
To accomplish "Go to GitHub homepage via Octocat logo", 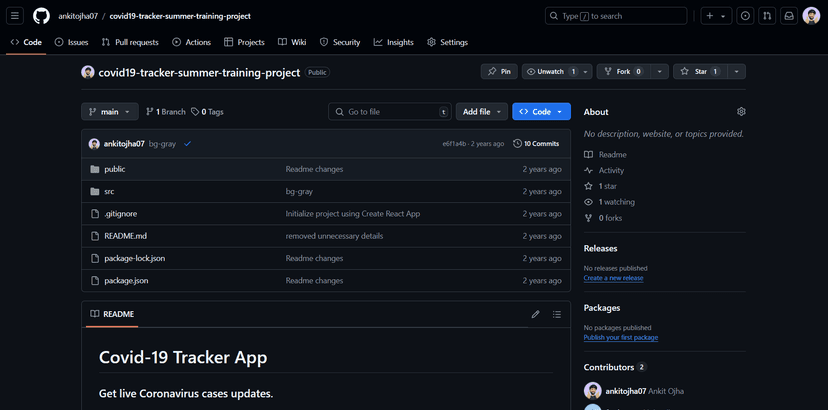I will (41, 16).
